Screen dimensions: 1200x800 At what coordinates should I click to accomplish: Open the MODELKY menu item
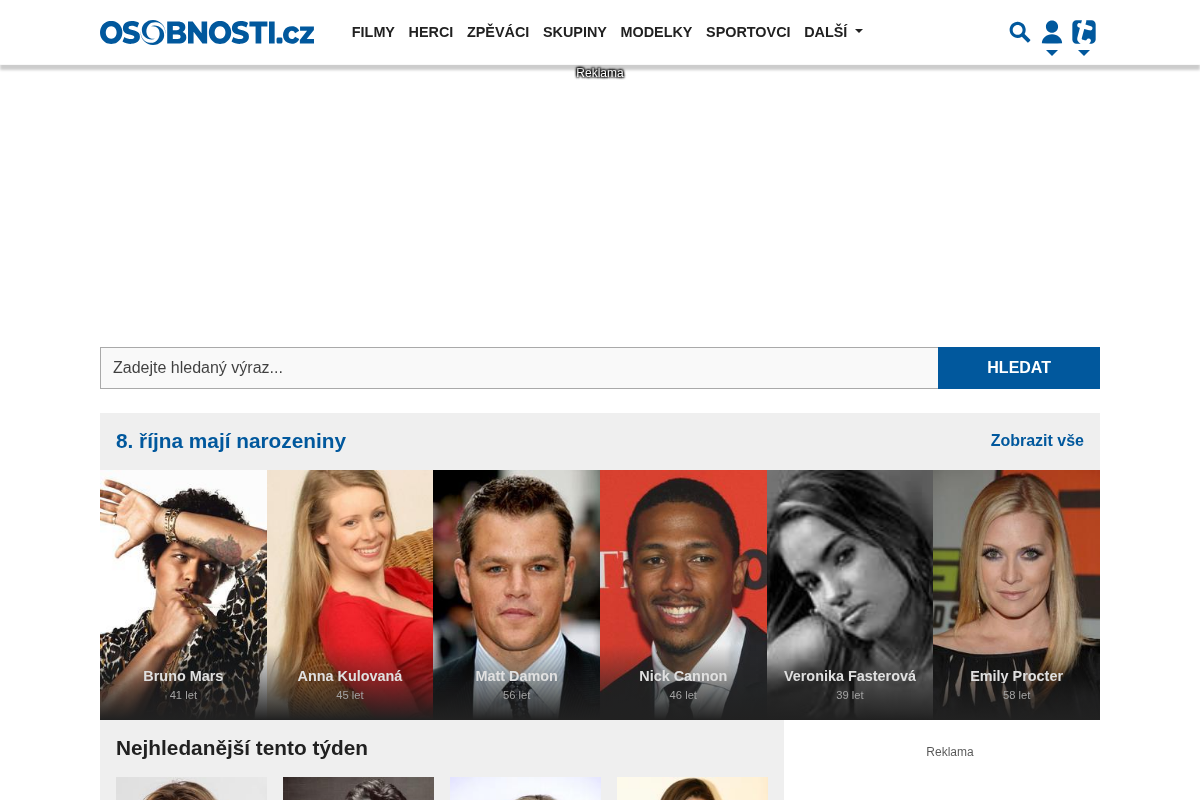(656, 32)
